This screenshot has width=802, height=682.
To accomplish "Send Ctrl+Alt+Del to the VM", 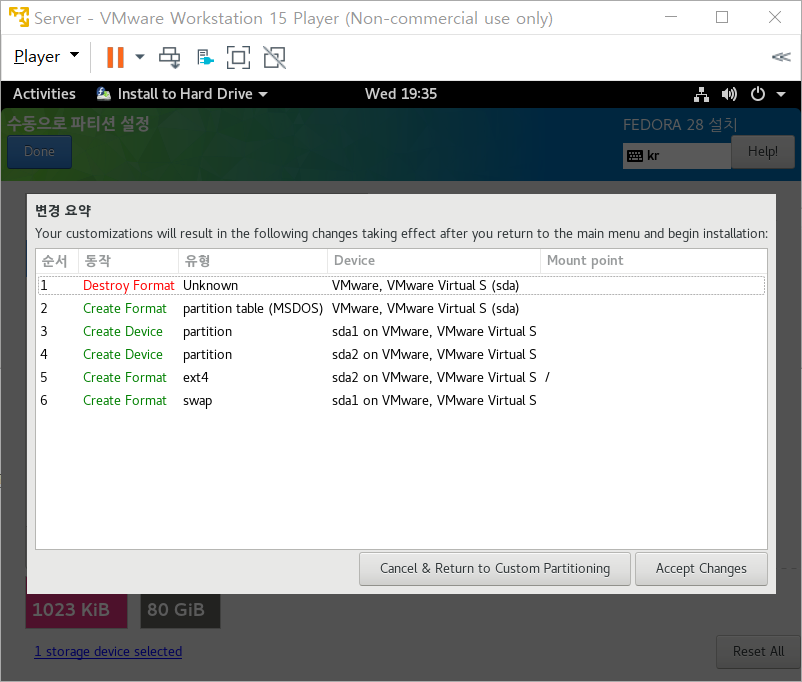I will tap(169, 57).
